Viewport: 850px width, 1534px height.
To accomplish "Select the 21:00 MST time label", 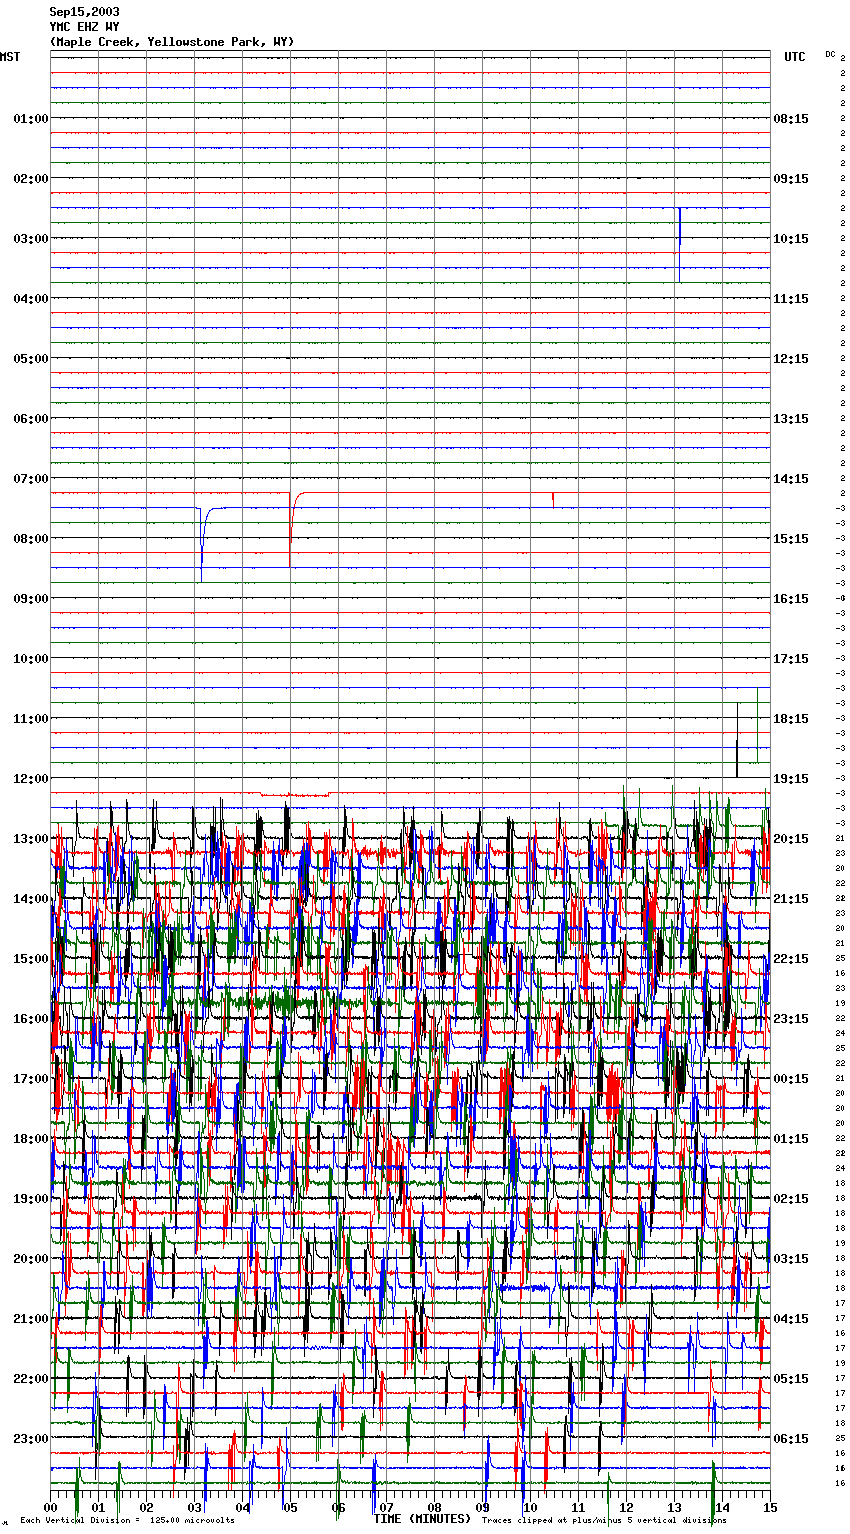I will [x=31, y=1319].
